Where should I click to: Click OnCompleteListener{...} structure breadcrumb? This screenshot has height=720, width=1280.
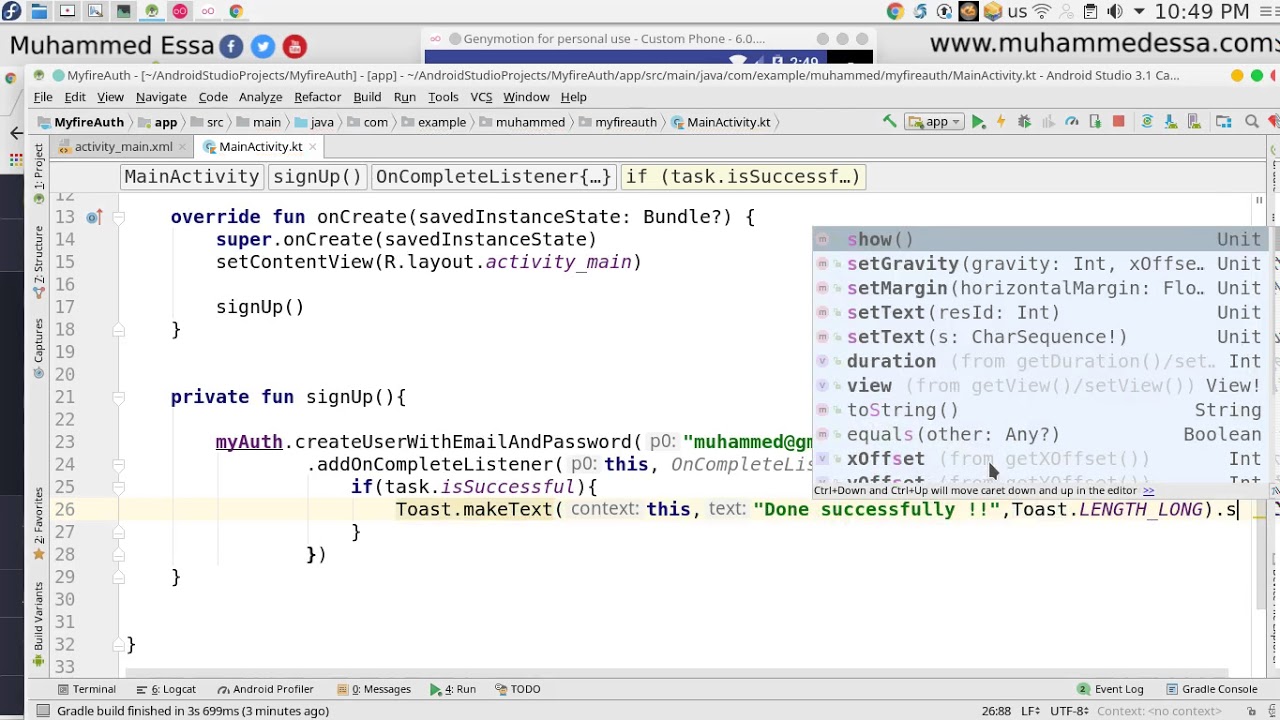[493, 177]
